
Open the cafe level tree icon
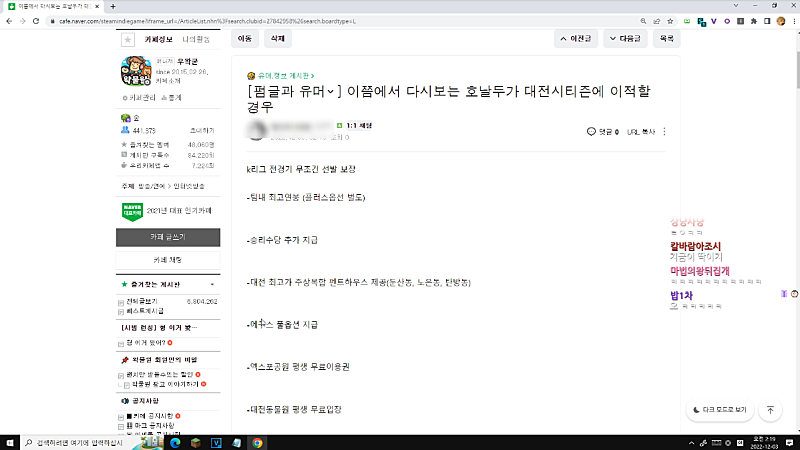(126, 118)
